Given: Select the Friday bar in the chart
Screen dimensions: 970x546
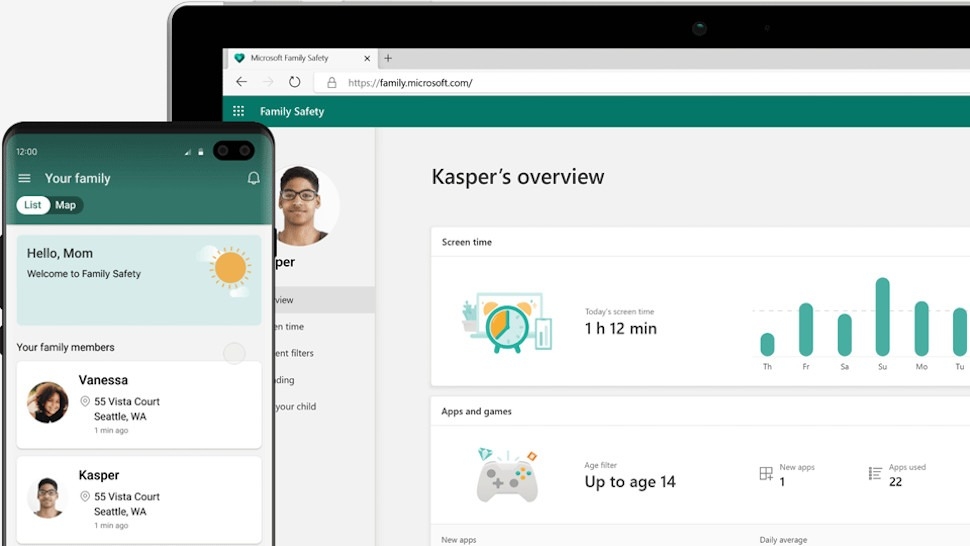Looking at the screenshot, I should click(x=805, y=330).
